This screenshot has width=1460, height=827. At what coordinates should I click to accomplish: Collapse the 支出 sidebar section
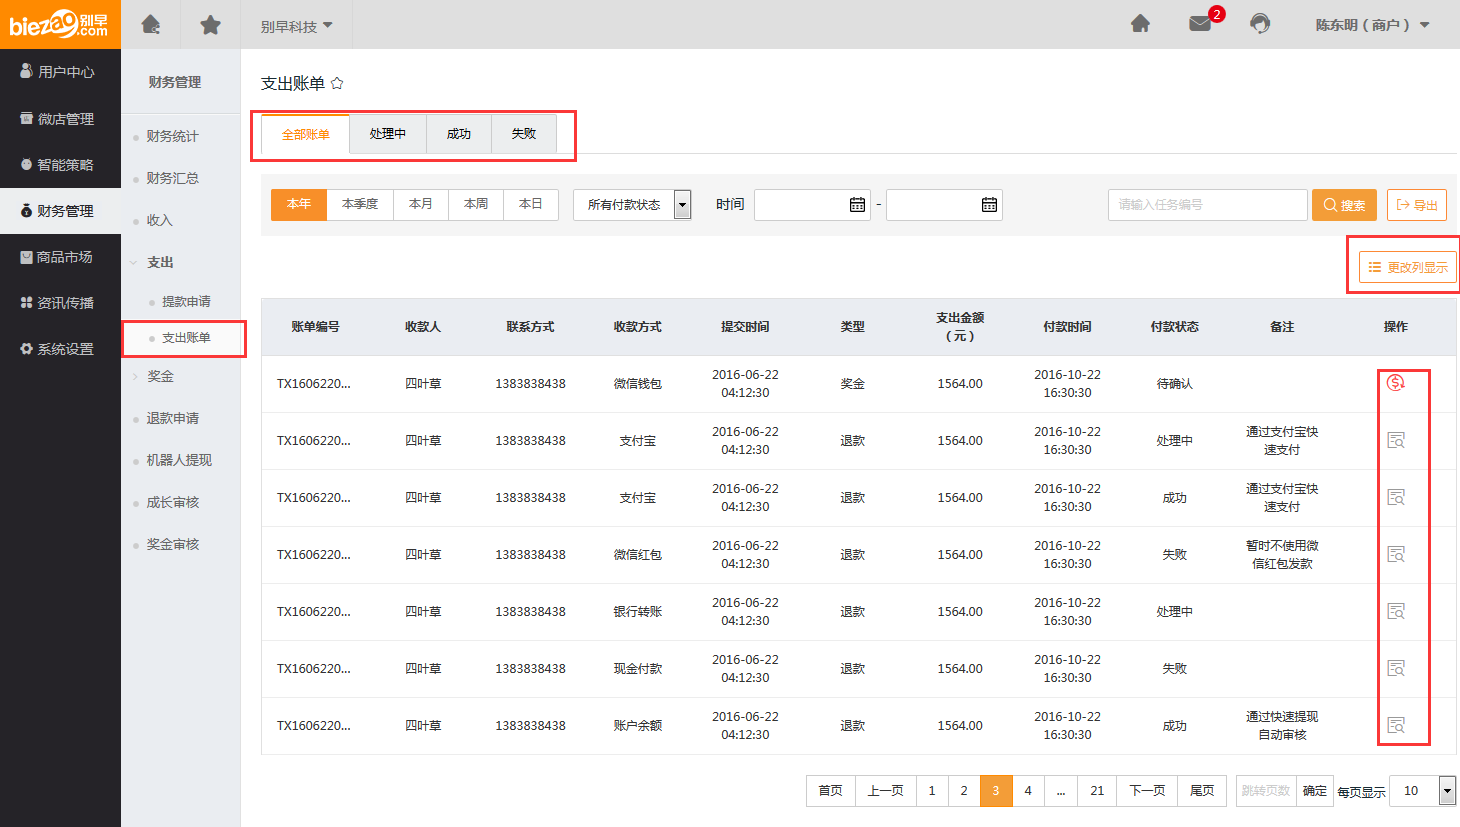pyautogui.click(x=159, y=262)
